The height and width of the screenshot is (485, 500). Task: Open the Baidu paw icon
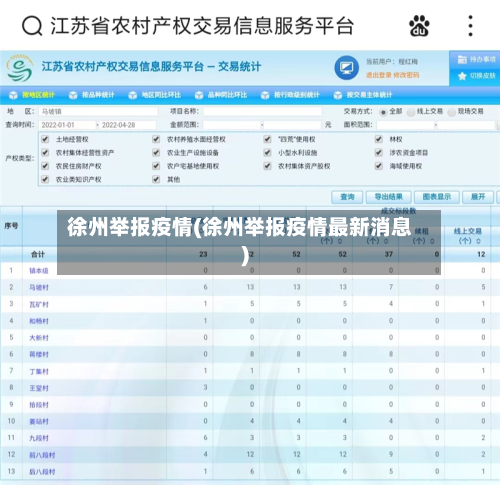[419, 26]
